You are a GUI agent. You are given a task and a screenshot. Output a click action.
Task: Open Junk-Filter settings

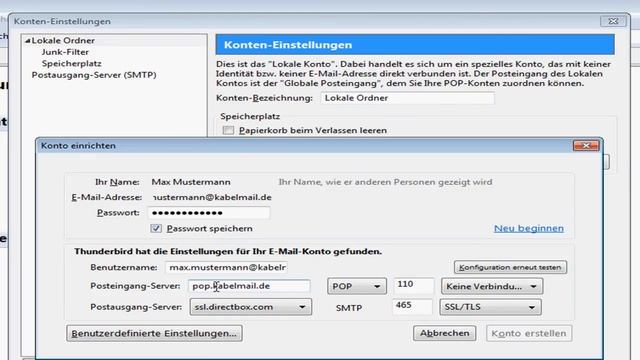click(x=65, y=52)
